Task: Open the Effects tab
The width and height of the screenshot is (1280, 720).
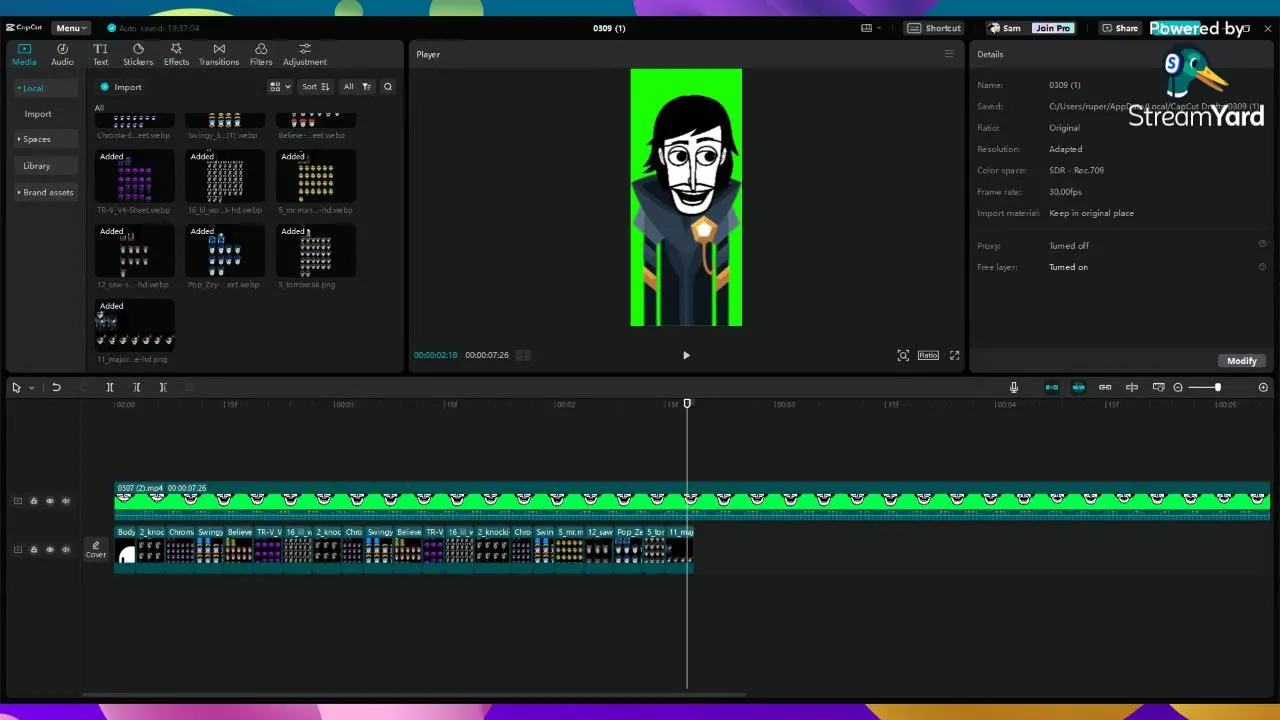Action: point(176,54)
